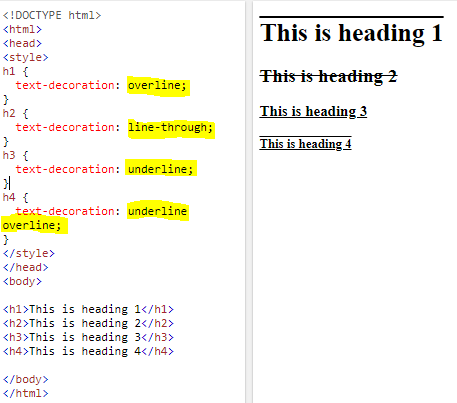The image size is (457, 403).
Task: Click the heading 4 text in the preview
Action: point(305,144)
